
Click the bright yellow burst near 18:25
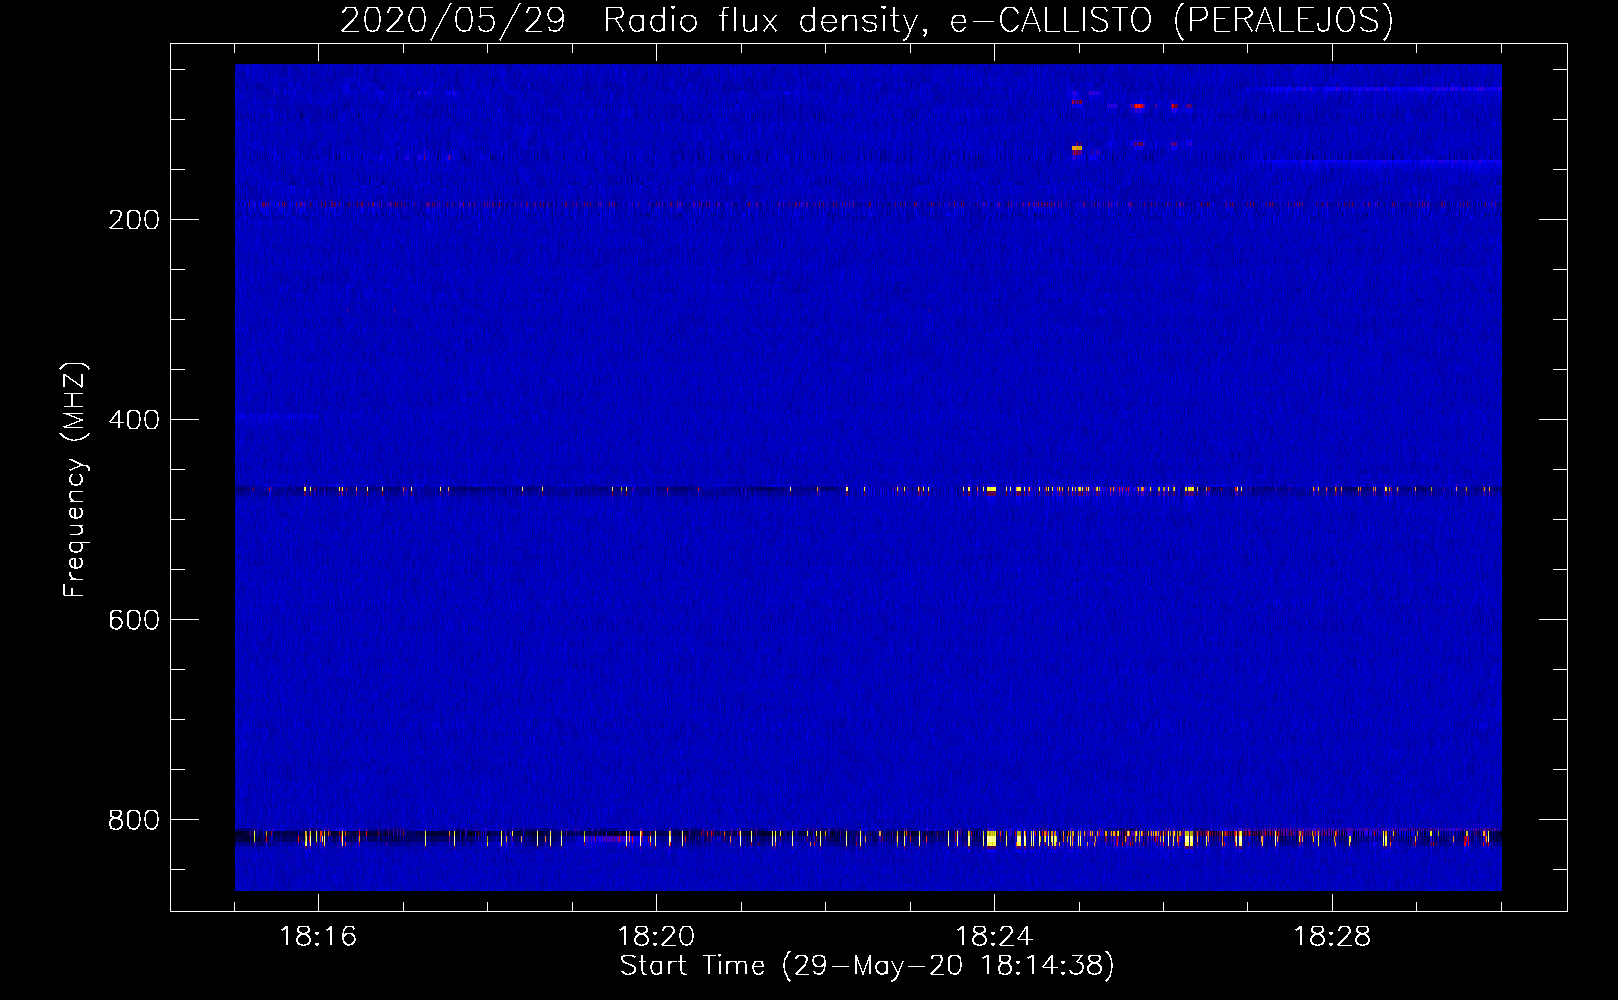[1077, 148]
